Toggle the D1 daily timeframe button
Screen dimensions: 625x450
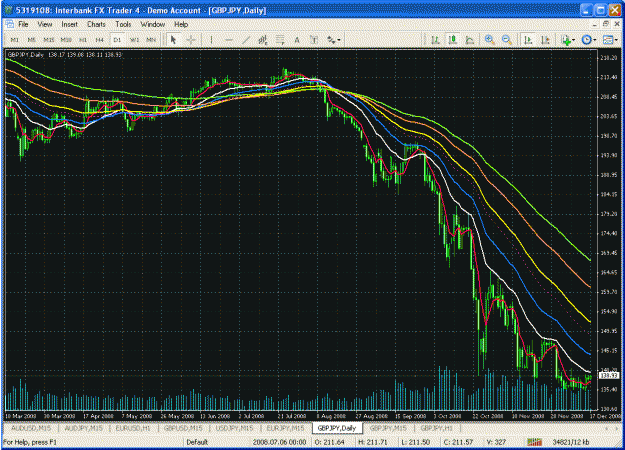click(117, 40)
